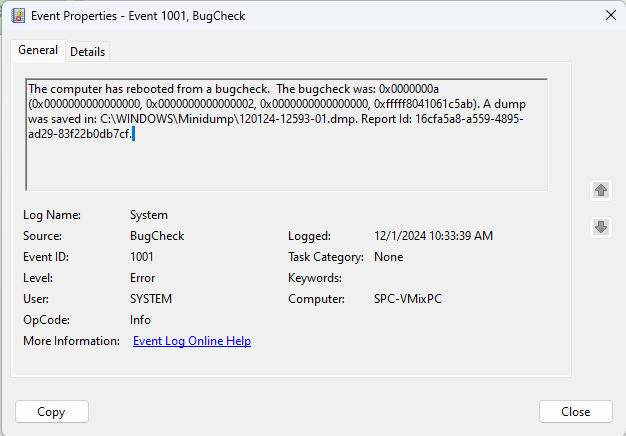Click the Logged: label
Screen dimensions: 626x436
click(309, 236)
